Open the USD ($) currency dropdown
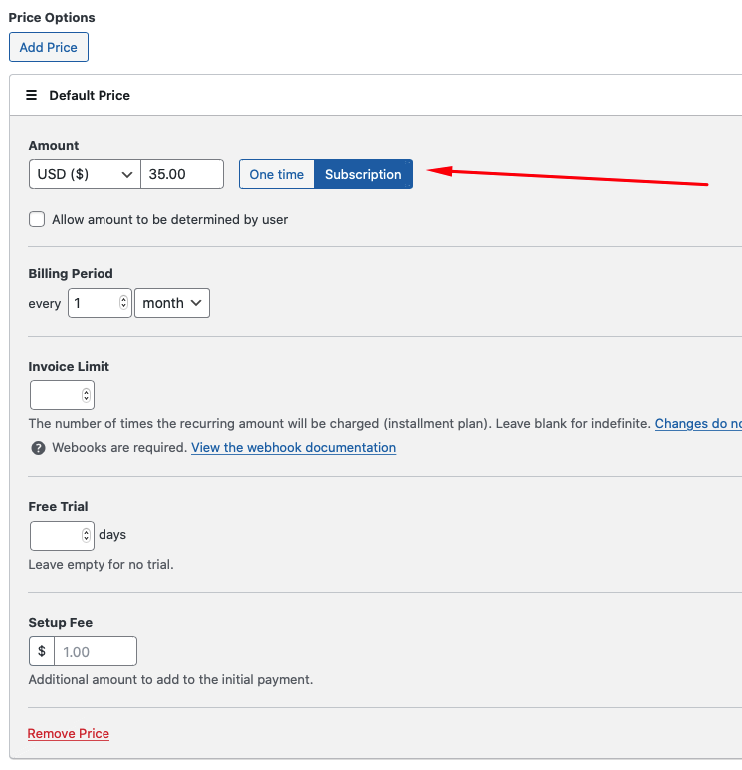The image size is (742, 770). coord(85,174)
